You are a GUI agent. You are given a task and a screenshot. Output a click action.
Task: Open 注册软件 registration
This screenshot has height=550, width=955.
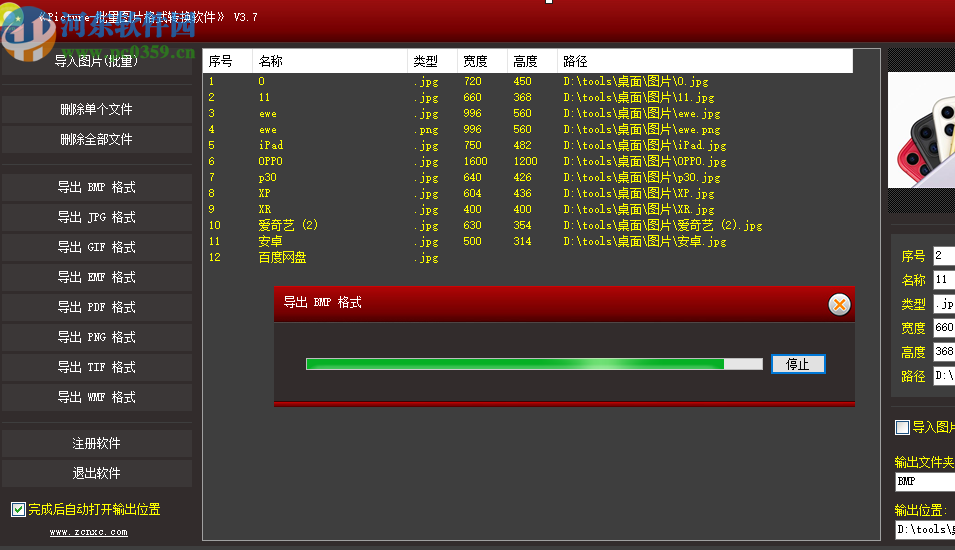click(97, 443)
